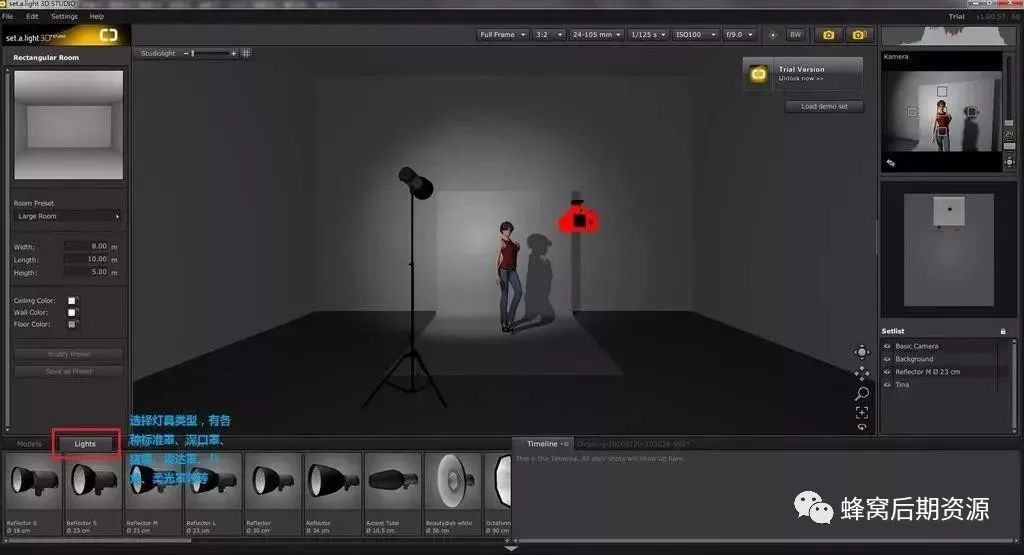Toggle visibility of Basic Camera in Setlist
The image size is (1024, 555).
[887, 346]
